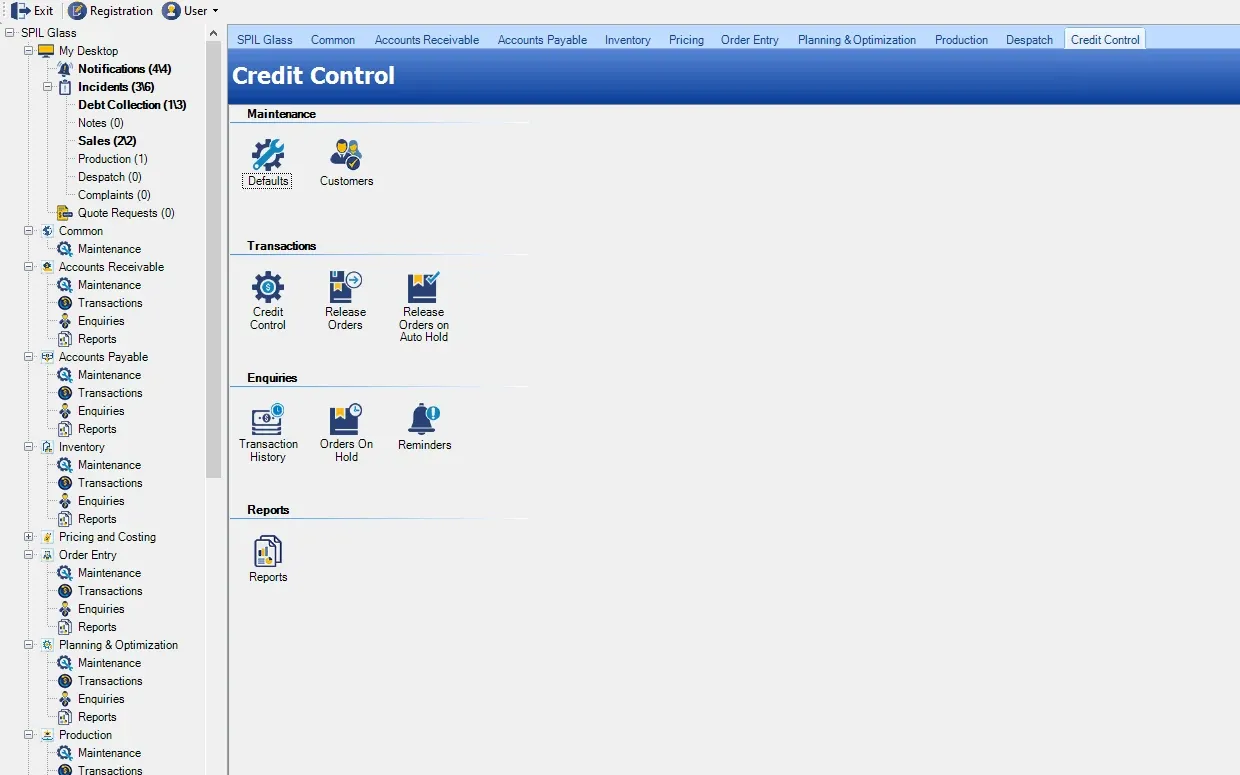This screenshot has height=775, width=1240.
Task: Collapse the My Desktop tree node
Action: tap(29, 51)
